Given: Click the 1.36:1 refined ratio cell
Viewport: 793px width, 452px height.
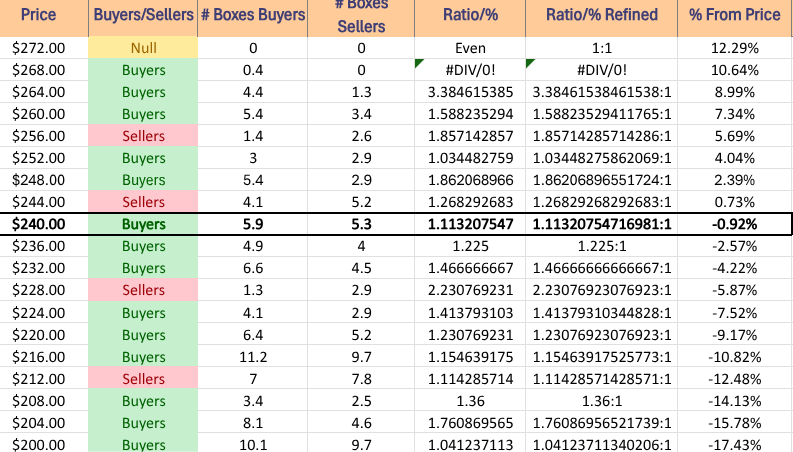Looking at the screenshot, I should [601, 402].
